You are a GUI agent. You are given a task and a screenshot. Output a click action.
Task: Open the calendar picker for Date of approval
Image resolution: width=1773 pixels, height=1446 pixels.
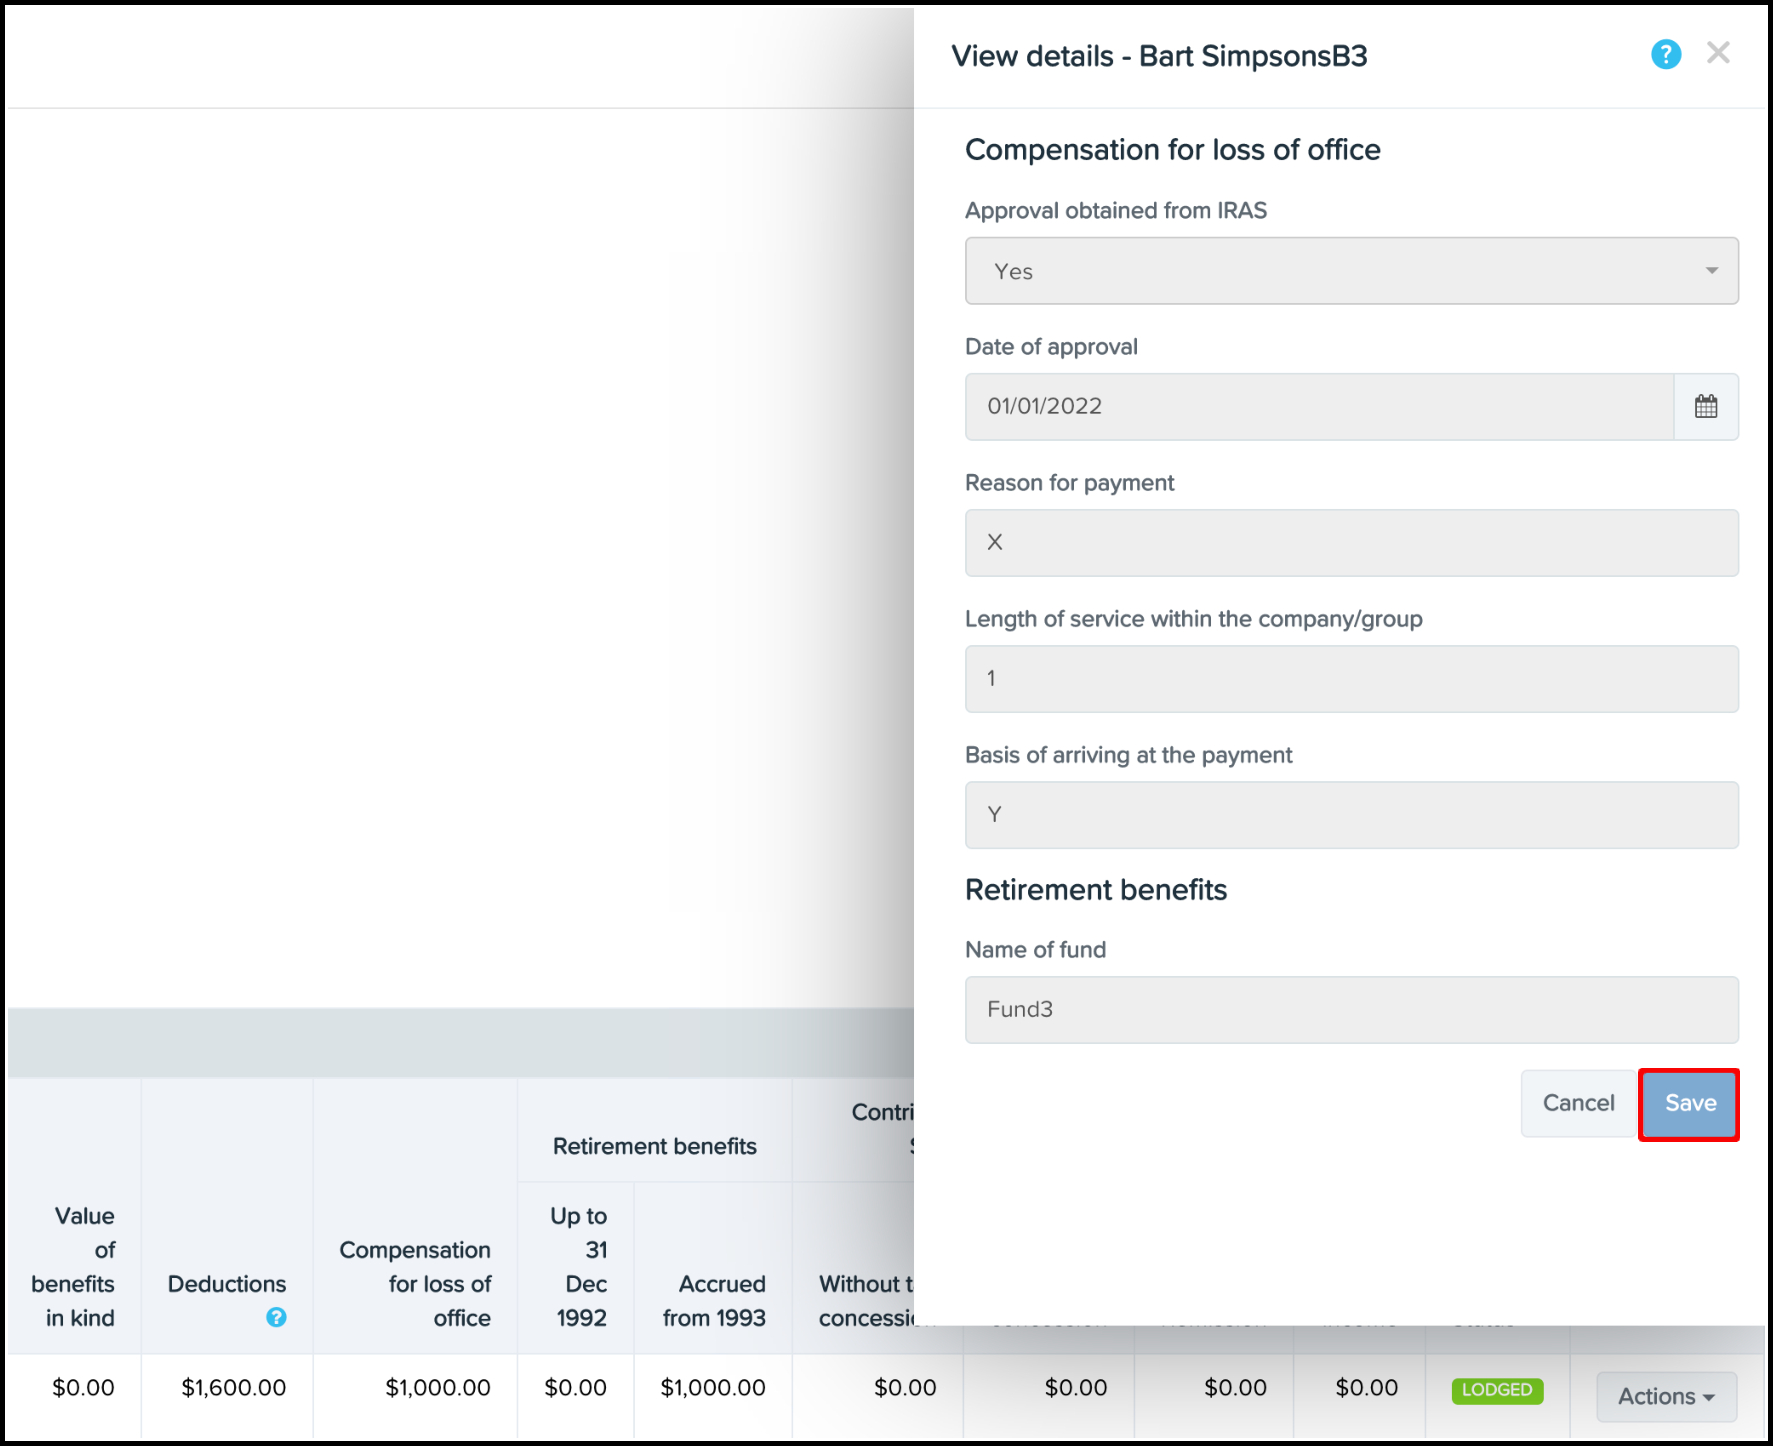click(x=1706, y=407)
